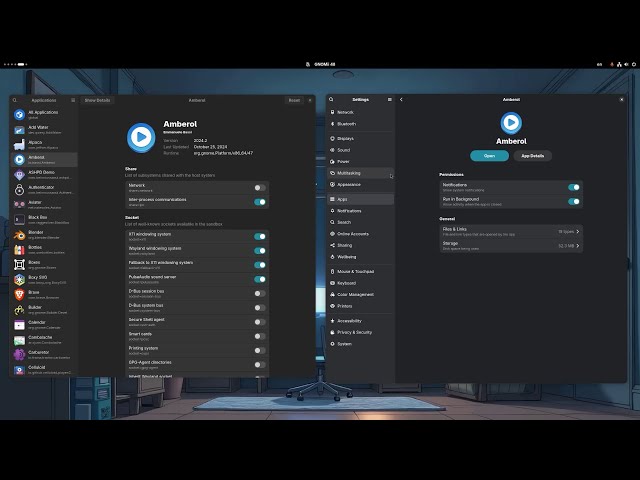
Task: Open Accessibility in Settings sidebar
Action: 360,321
